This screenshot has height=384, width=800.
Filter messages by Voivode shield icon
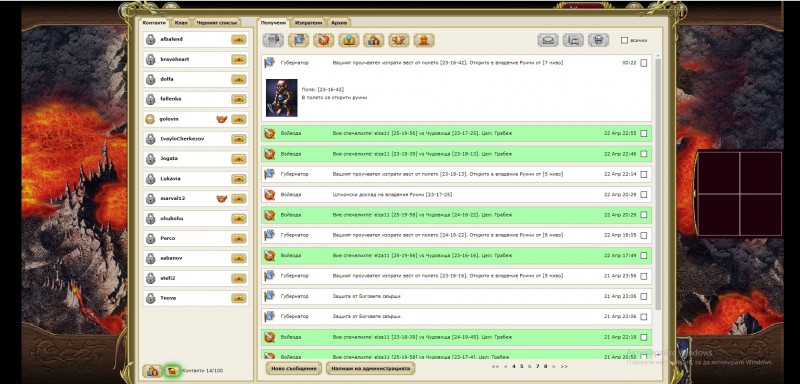click(324, 40)
